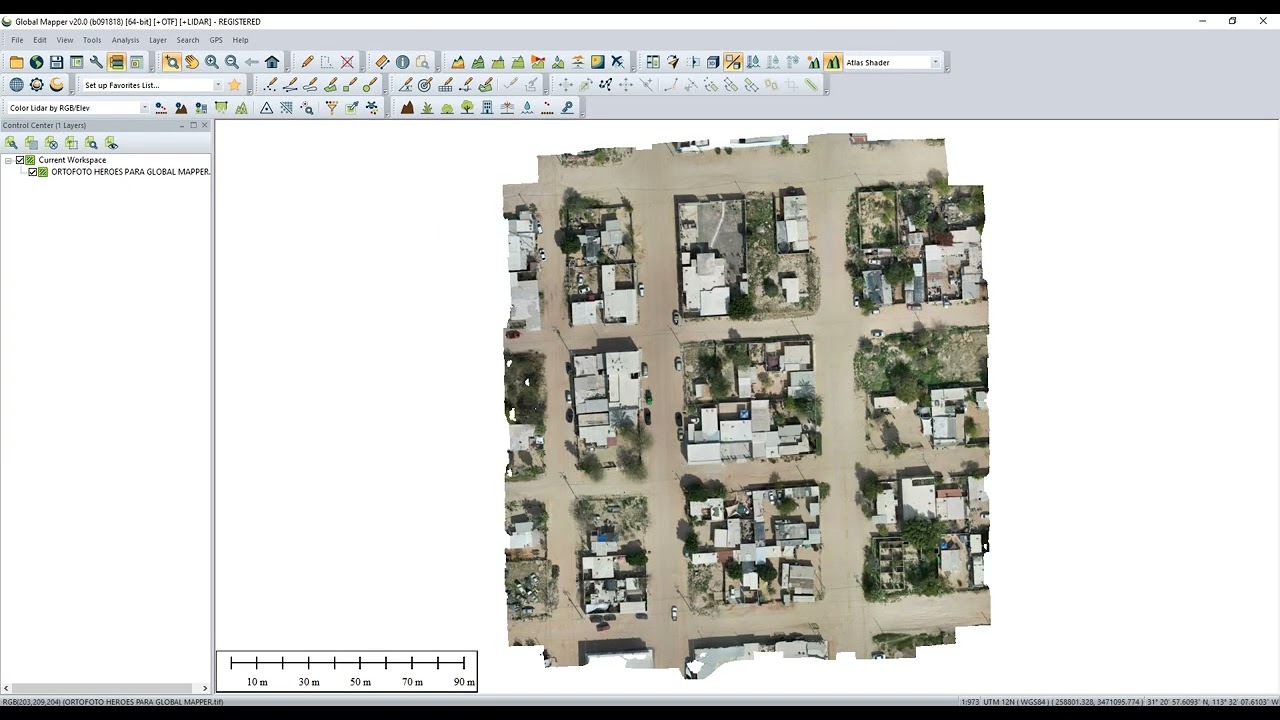
Task: Click the Move Feature arrows icon
Action: 566,85
